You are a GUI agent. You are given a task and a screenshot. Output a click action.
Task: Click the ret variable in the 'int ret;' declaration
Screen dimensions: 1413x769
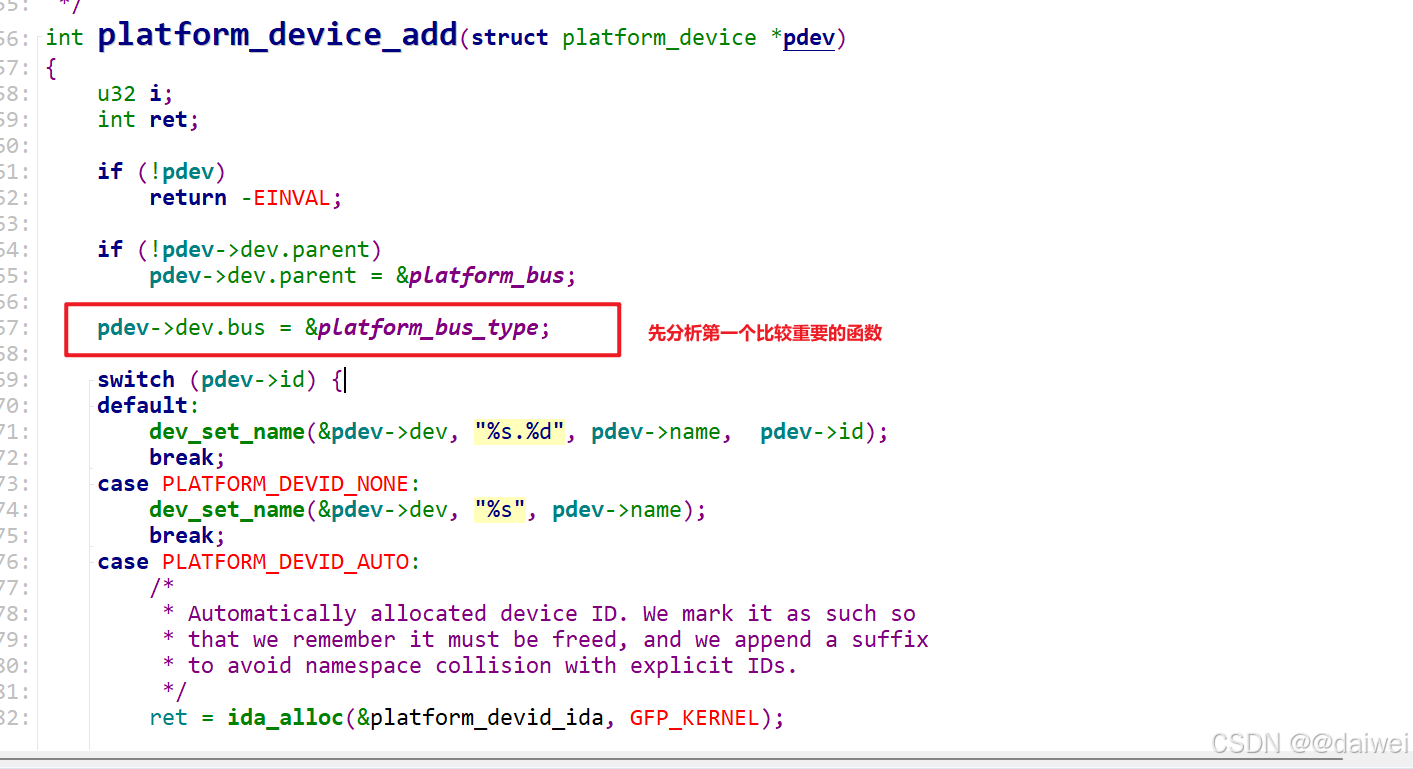168,120
